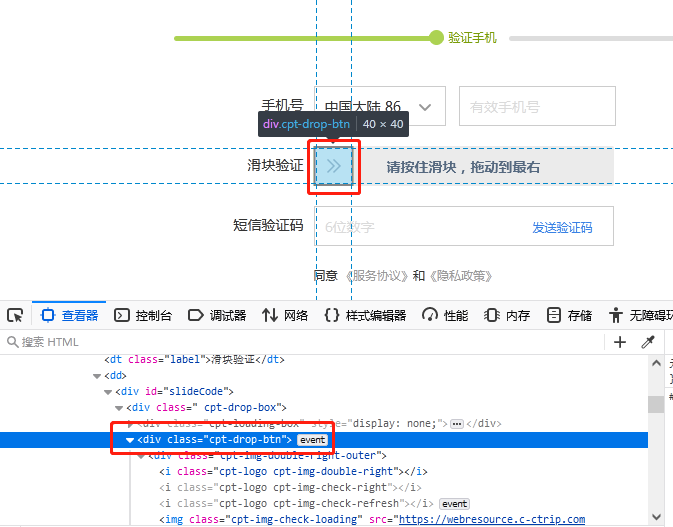Screen dimensions: 673x527
Task: Switch to the 性能 performance tab
Action: click(445, 315)
